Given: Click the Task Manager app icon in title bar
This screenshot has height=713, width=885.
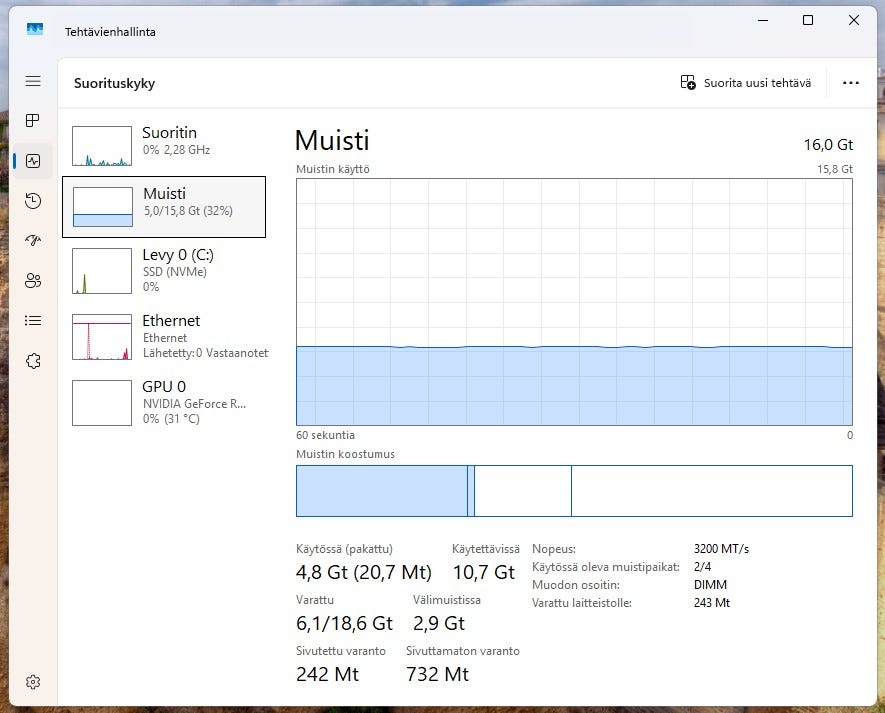Looking at the screenshot, I should (x=35, y=31).
